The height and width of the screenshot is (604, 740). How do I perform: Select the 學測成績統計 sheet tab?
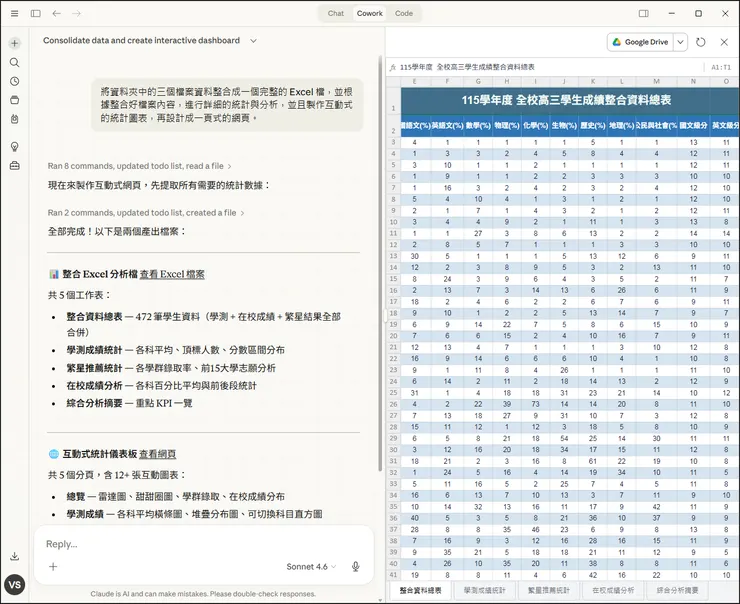tap(484, 590)
